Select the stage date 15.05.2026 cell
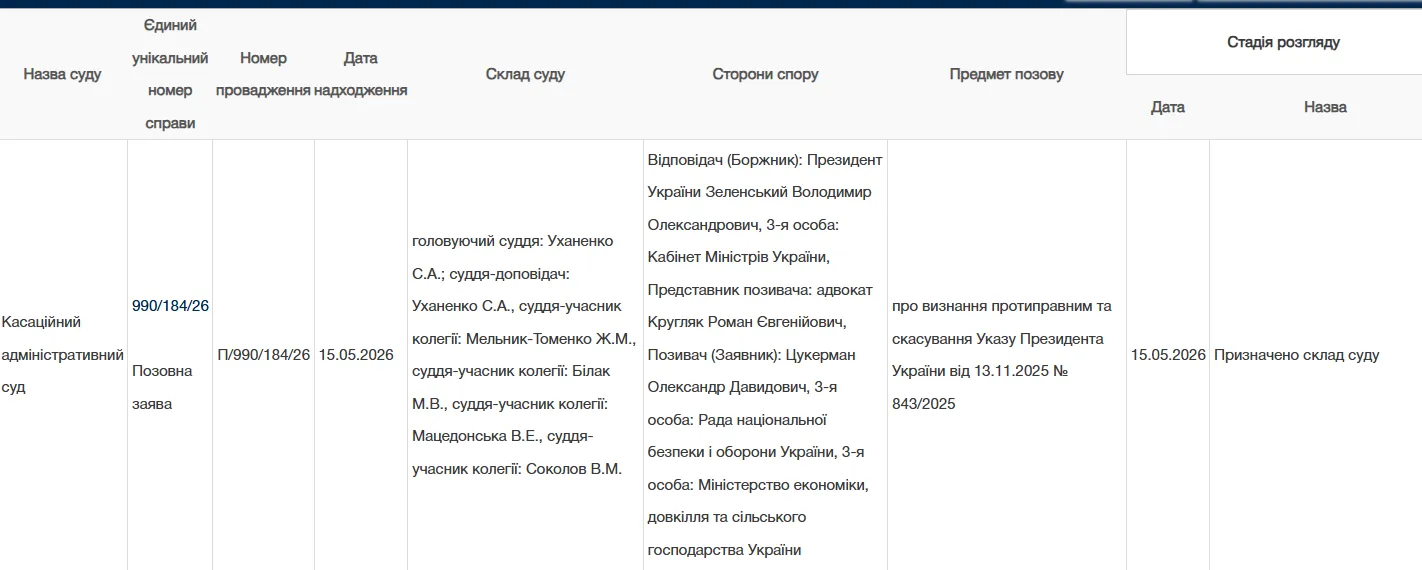Image resolution: width=1422 pixels, height=570 pixels. click(x=1168, y=355)
